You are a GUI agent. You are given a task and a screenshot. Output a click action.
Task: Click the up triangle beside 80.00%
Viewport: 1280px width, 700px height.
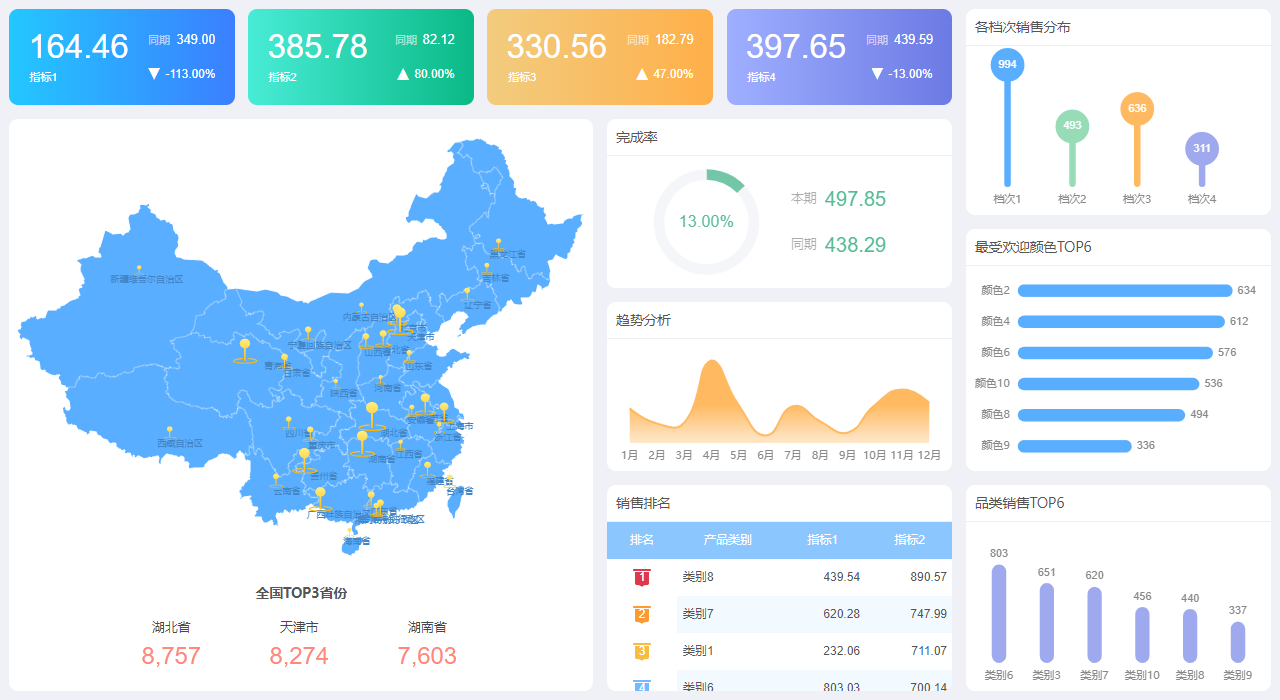pos(403,74)
